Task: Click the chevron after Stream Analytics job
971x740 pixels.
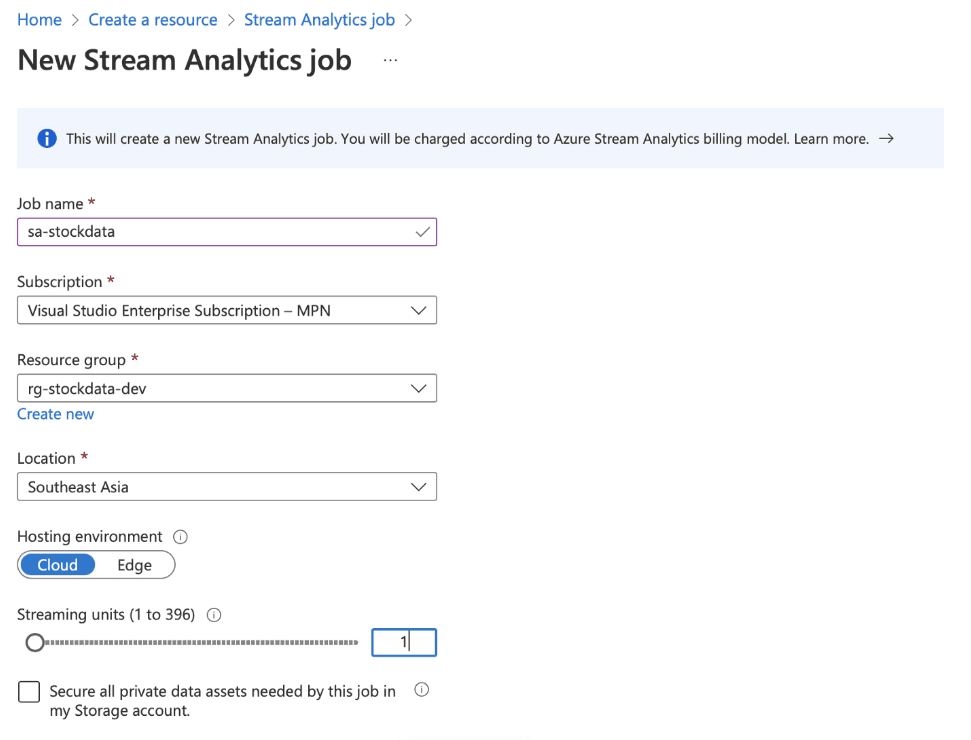Action: (x=408, y=20)
